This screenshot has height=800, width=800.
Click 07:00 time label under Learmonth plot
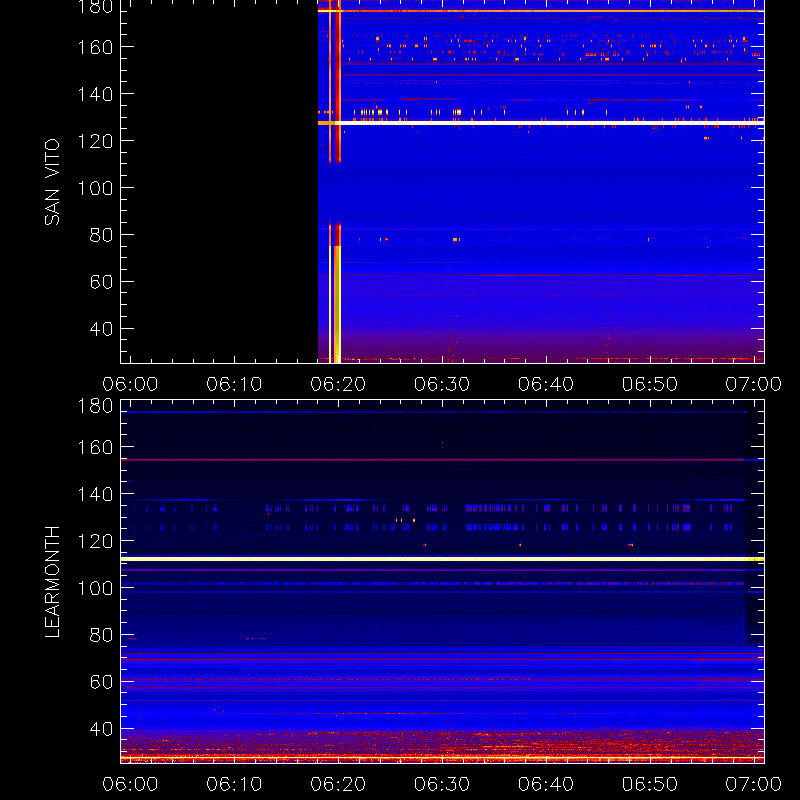pos(754,784)
